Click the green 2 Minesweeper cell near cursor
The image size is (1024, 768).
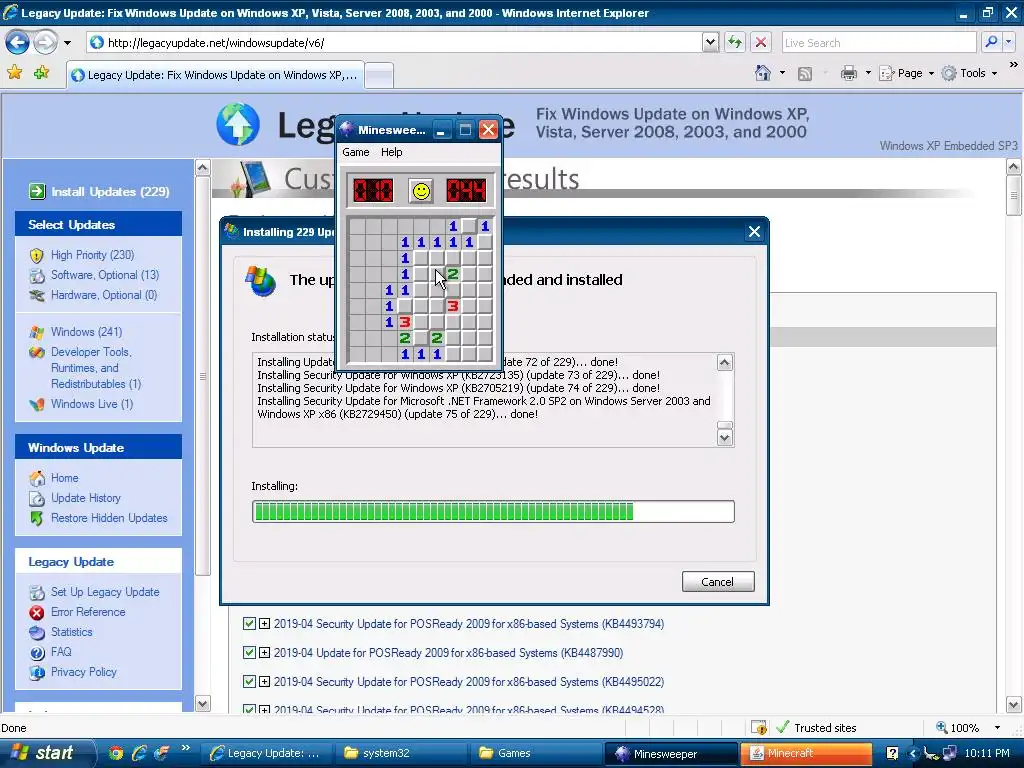[453, 274]
